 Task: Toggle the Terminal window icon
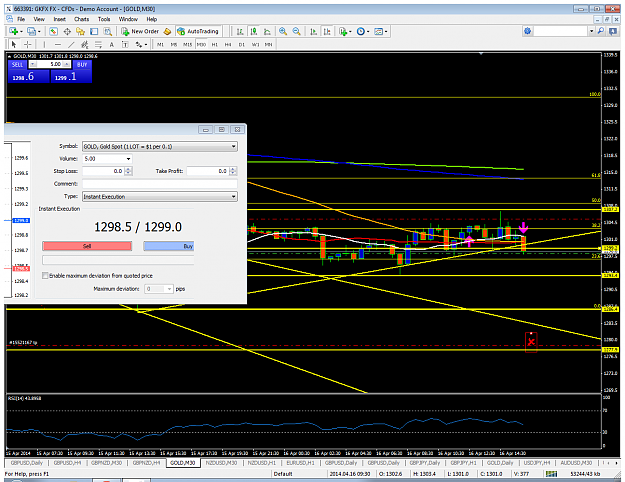(x=94, y=31)
